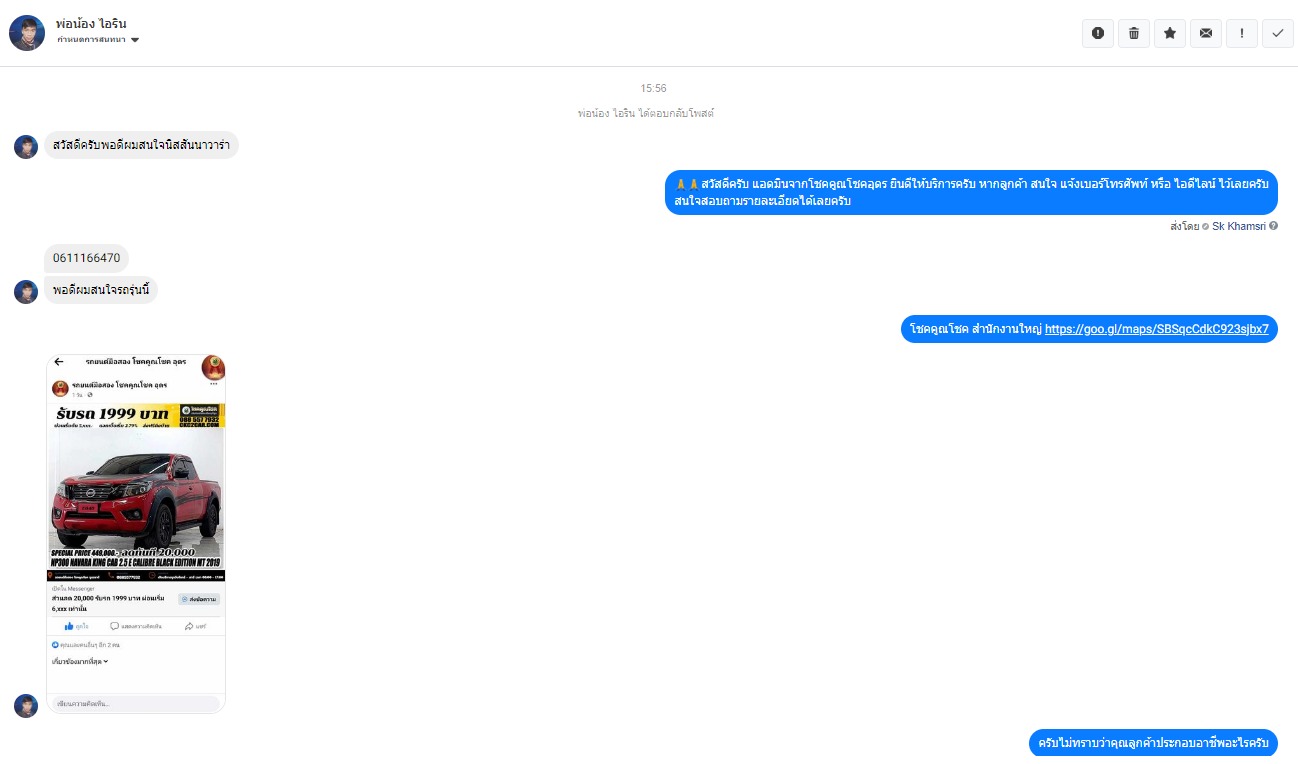Select the occupation question reply bubble

1153,743
